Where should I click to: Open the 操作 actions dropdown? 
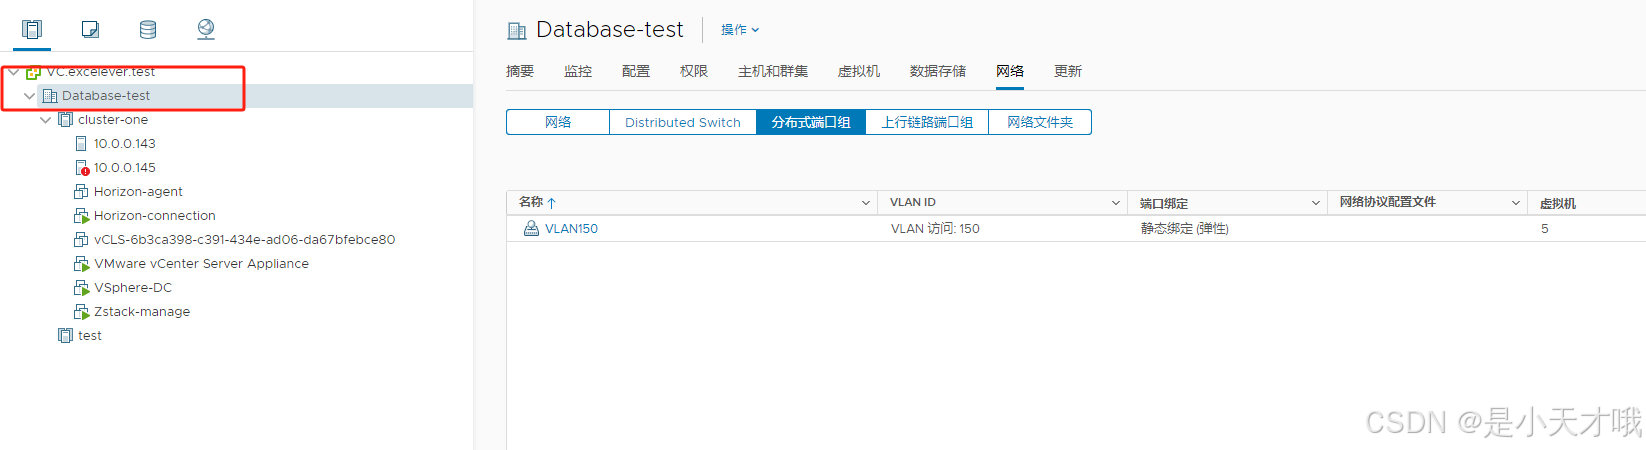pyautogui.click(x=740, y=30)
